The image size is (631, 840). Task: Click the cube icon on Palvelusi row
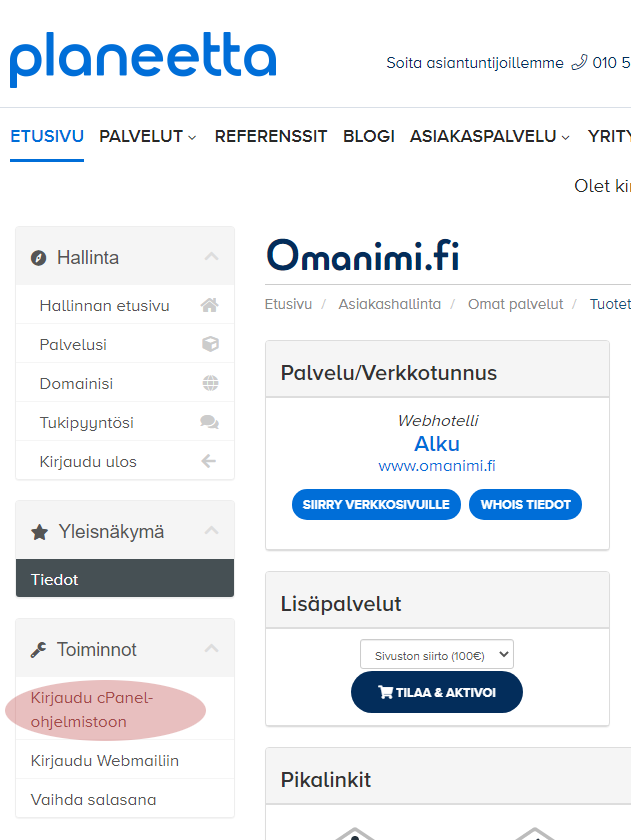(210, 344)
